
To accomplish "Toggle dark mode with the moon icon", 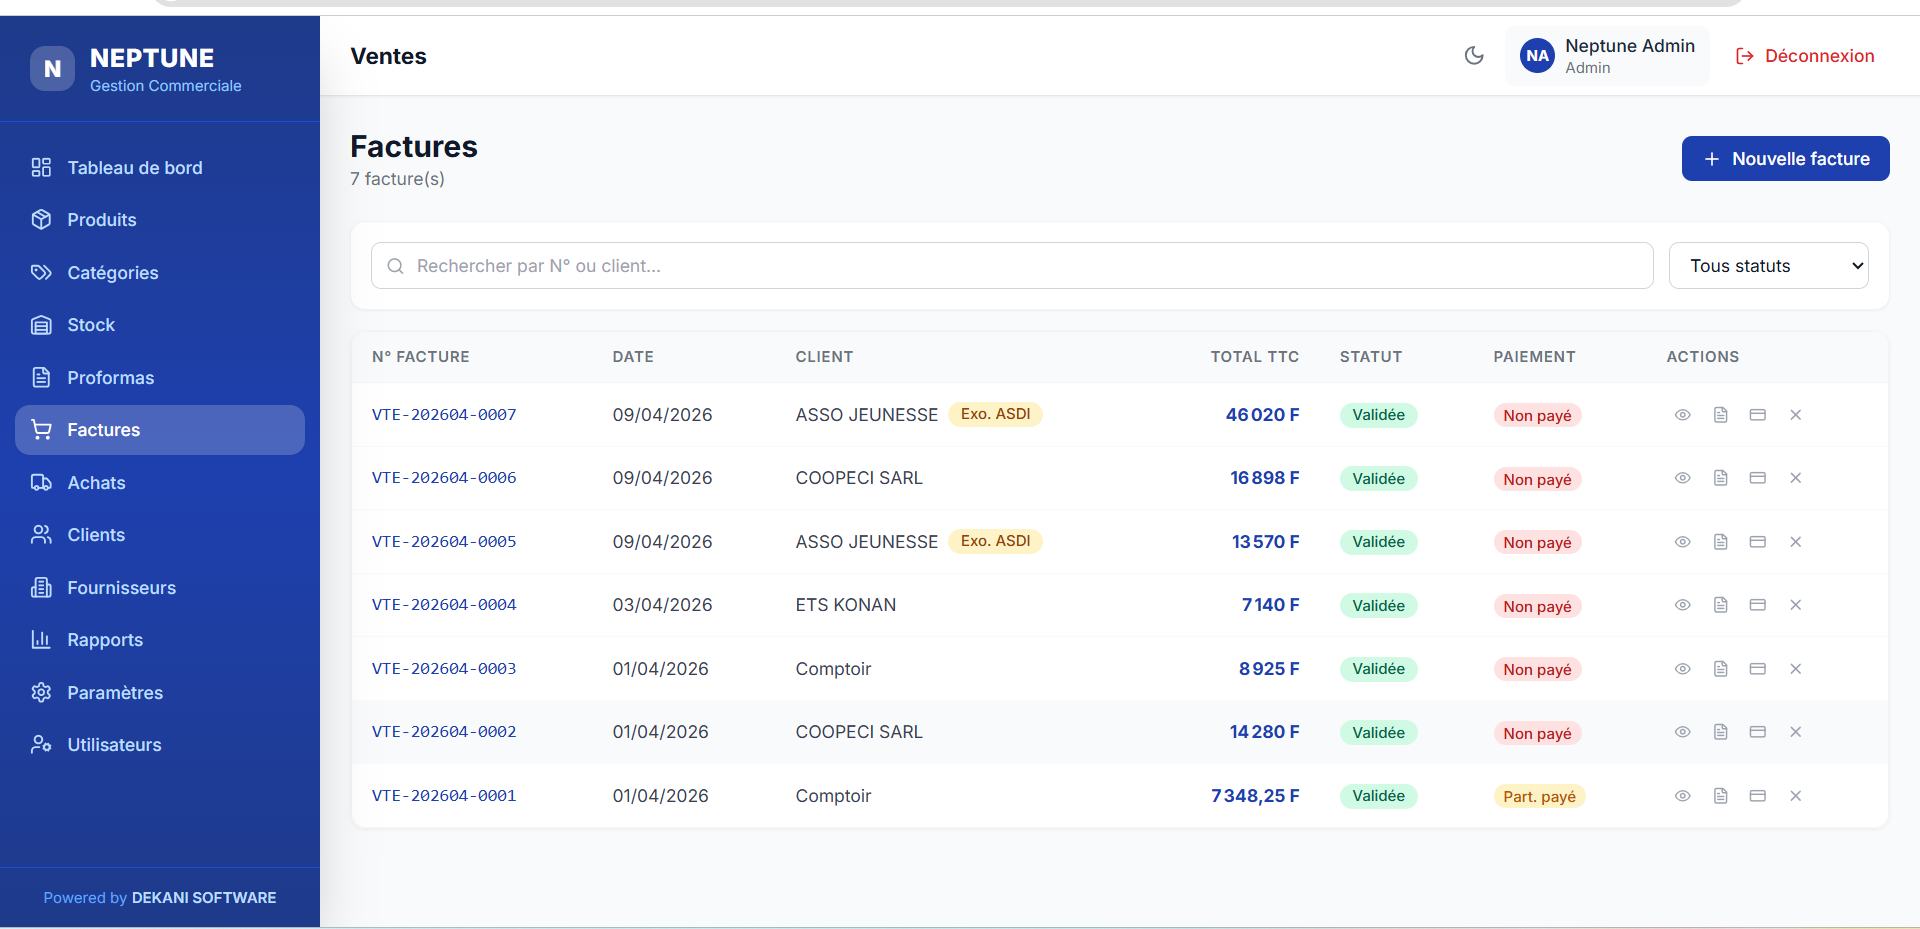I will [1474, 56].
